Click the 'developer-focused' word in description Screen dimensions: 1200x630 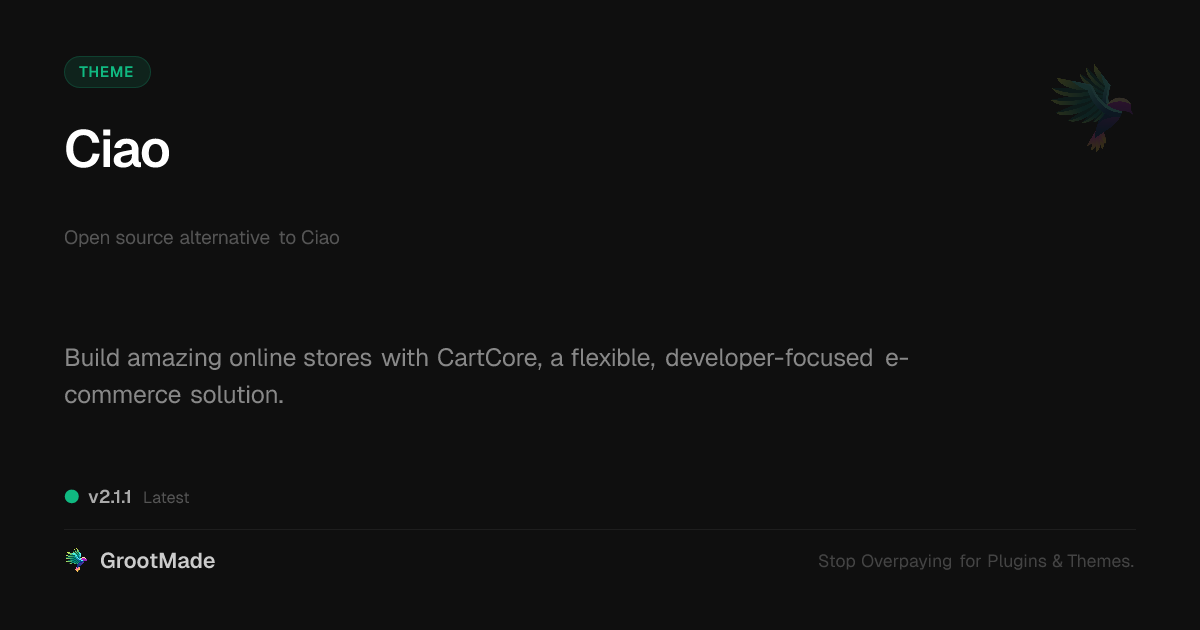(x=769, y=358)
